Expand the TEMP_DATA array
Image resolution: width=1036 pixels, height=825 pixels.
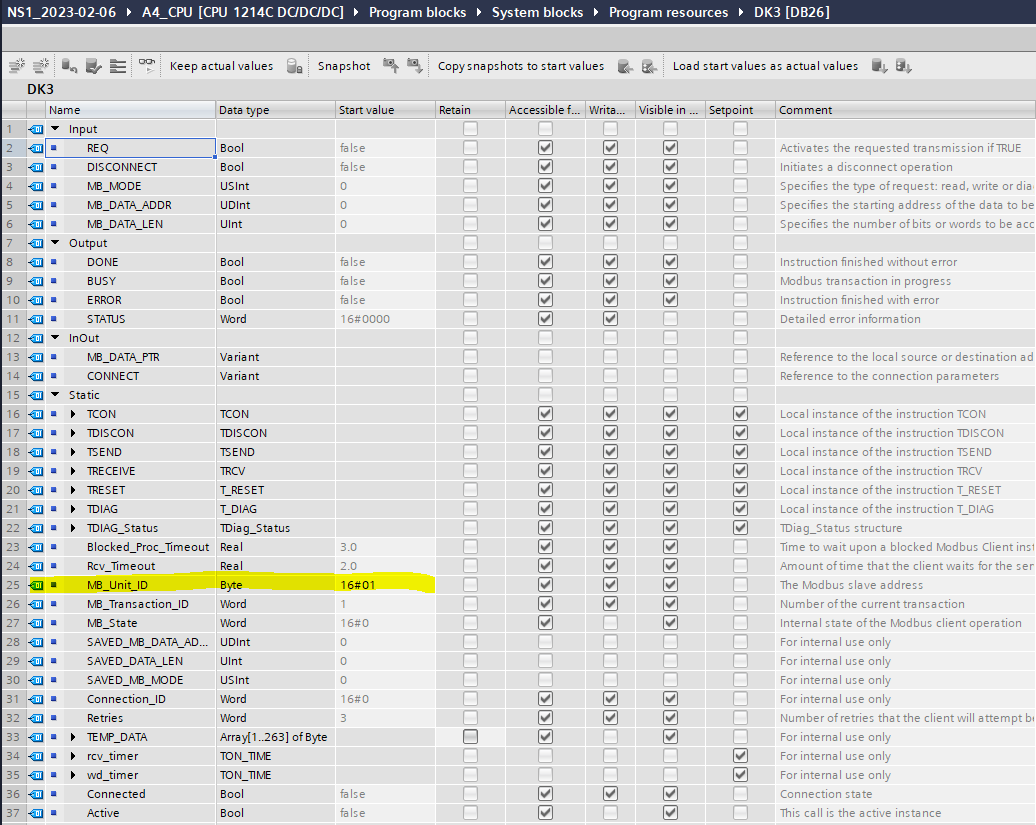point(73,737)
